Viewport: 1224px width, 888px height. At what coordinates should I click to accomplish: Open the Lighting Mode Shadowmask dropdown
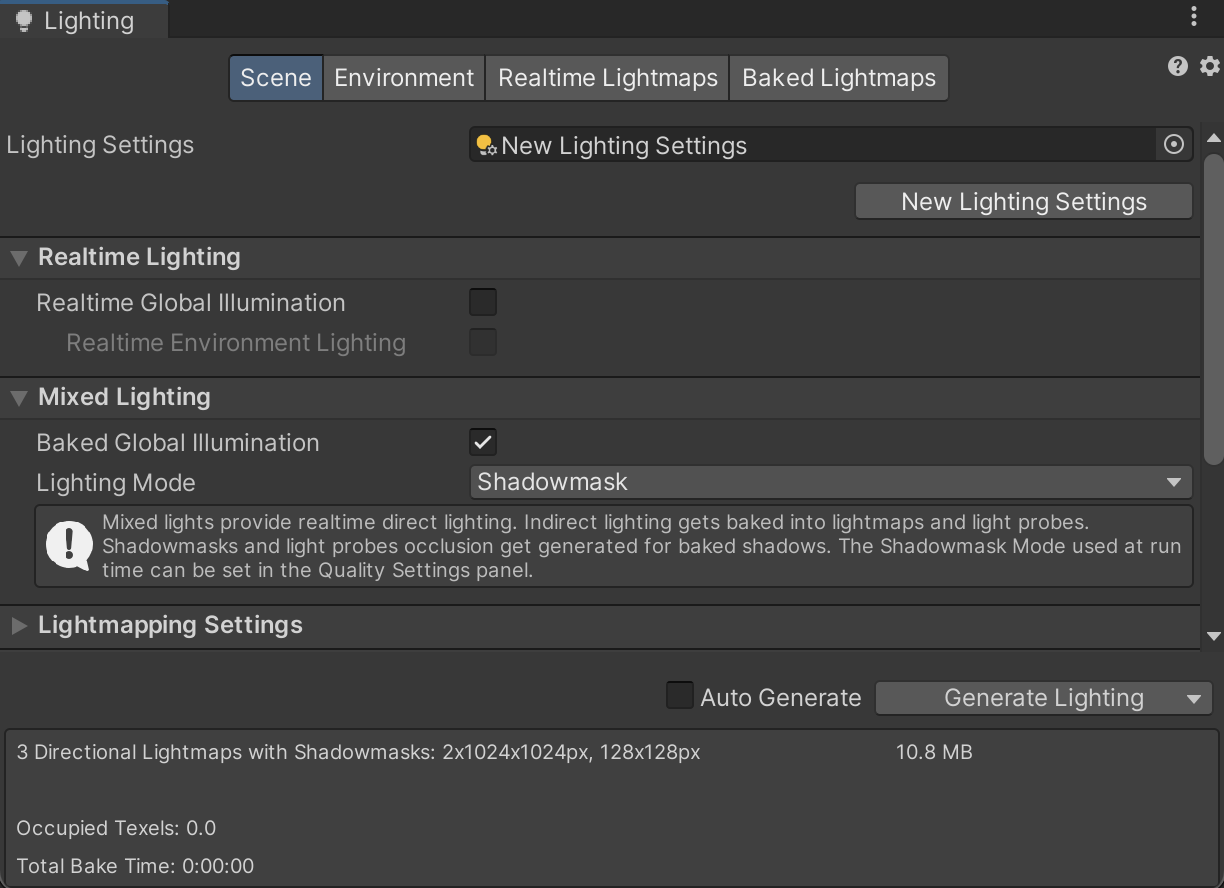(830, 482)
